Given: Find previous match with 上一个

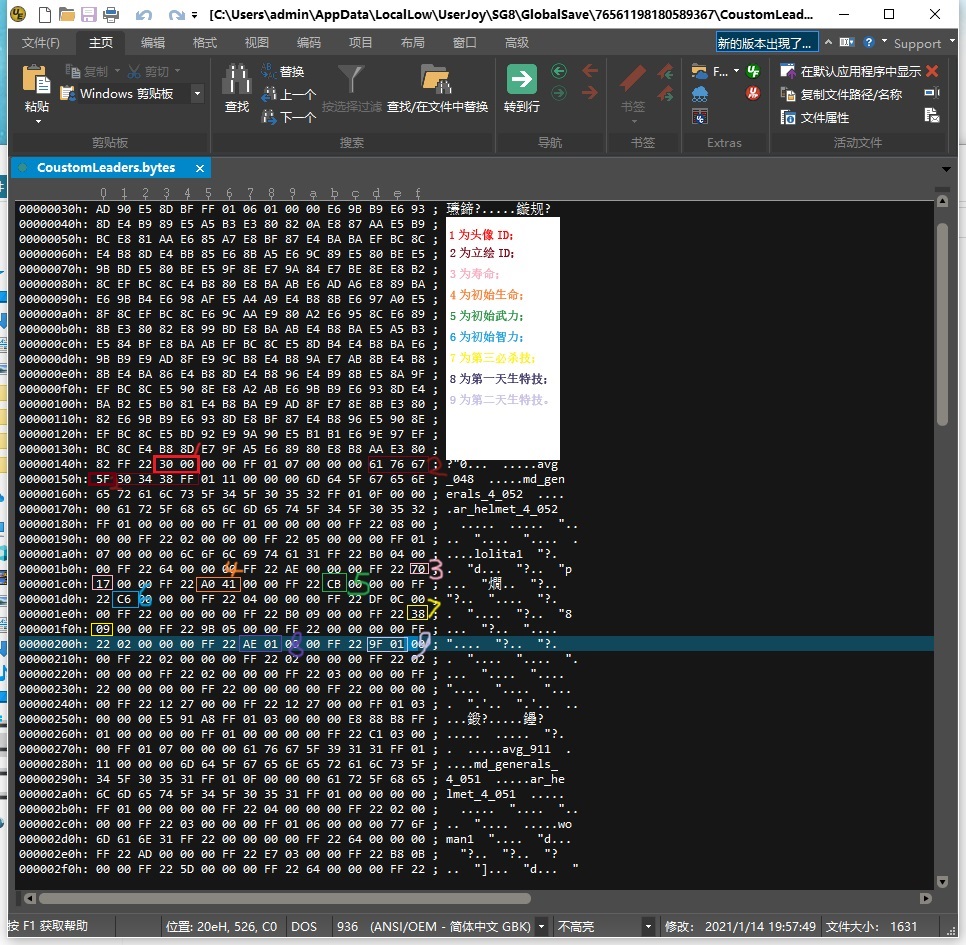Looking at the screenshot, I should click(288, 94).
